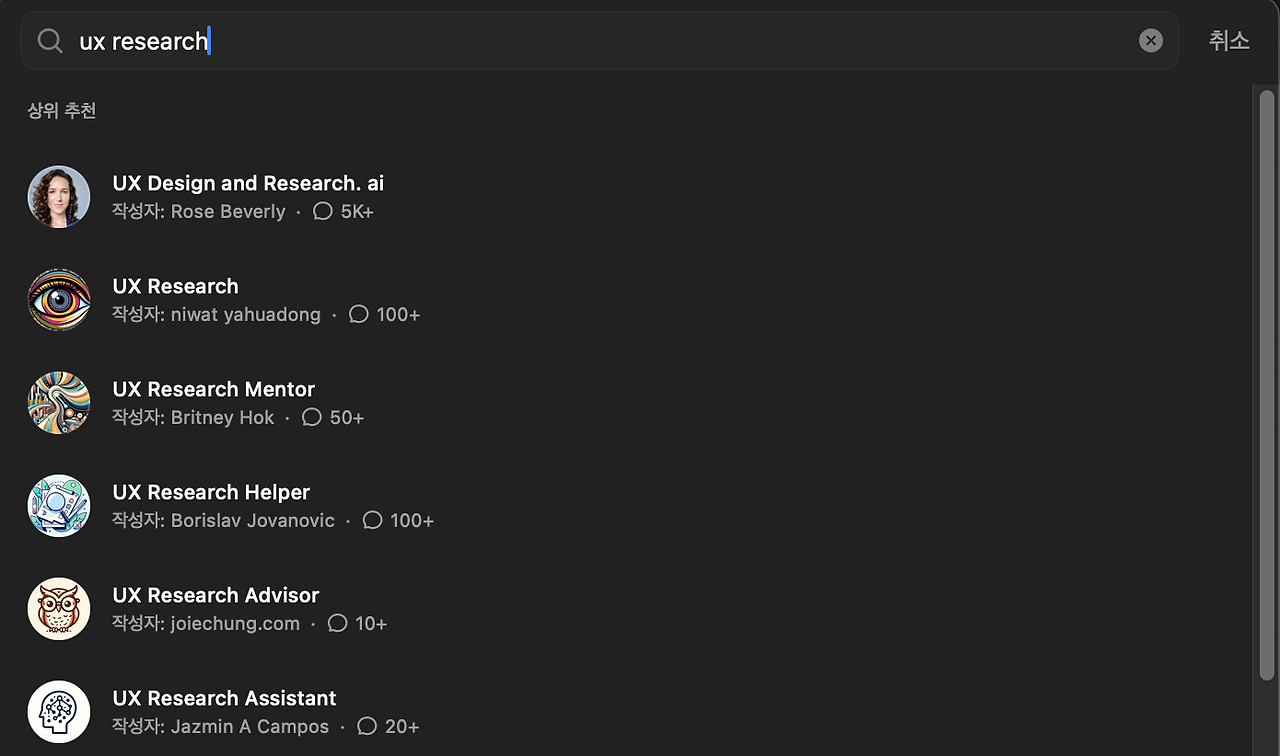
Task: Click inside the "ux research" search field
Action: click(x=600, y=41)
